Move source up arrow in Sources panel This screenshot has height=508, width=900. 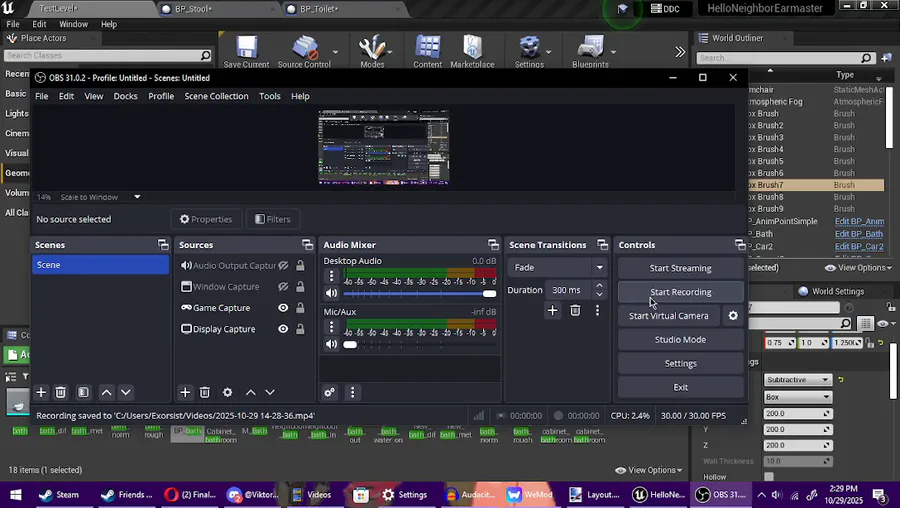250,392
